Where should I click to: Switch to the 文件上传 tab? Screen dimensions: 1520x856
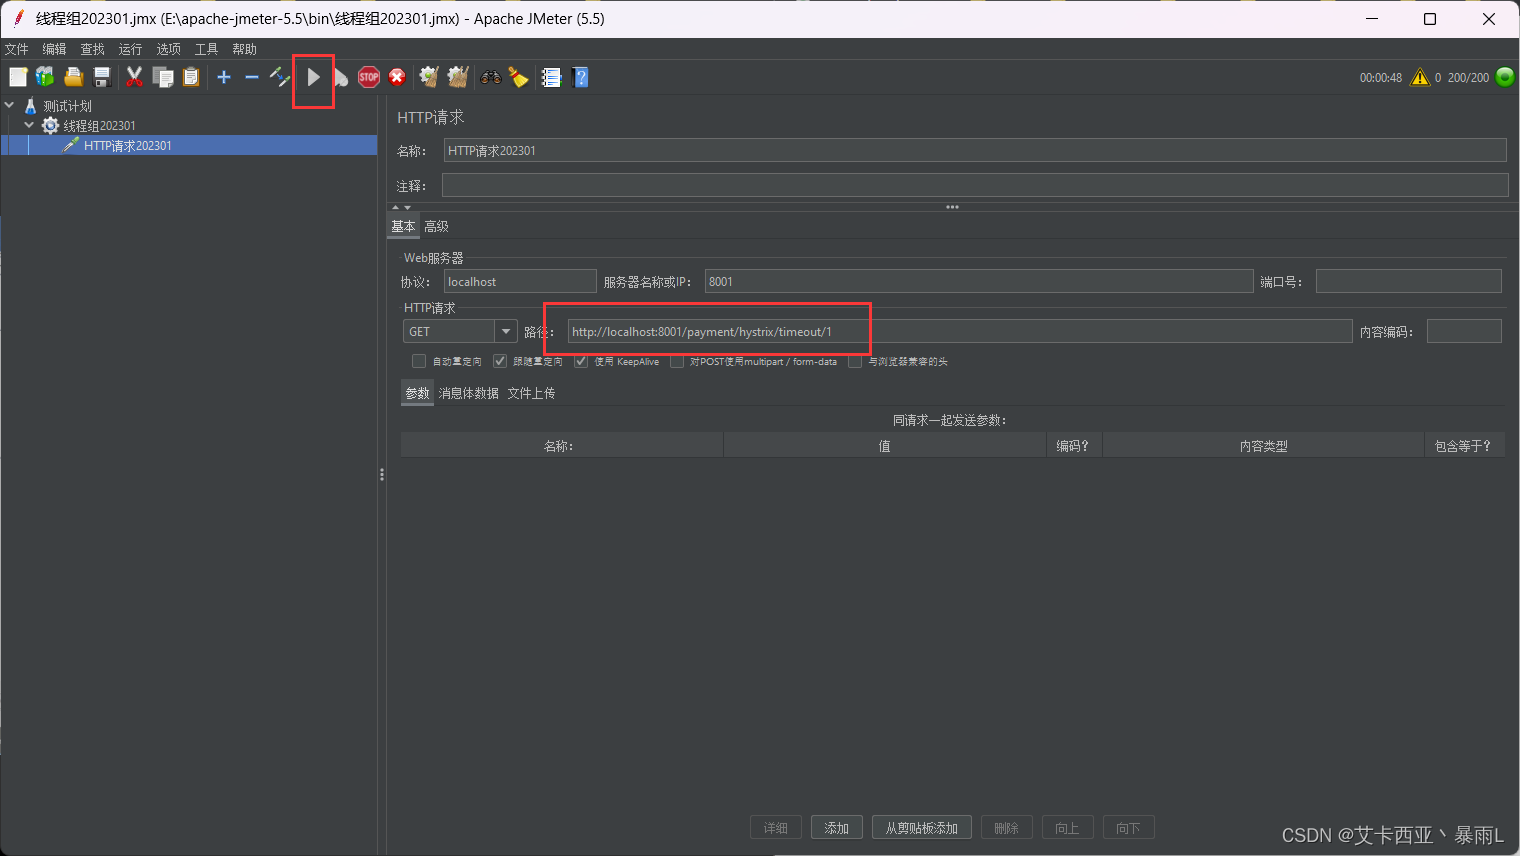(x=531, y=394)
